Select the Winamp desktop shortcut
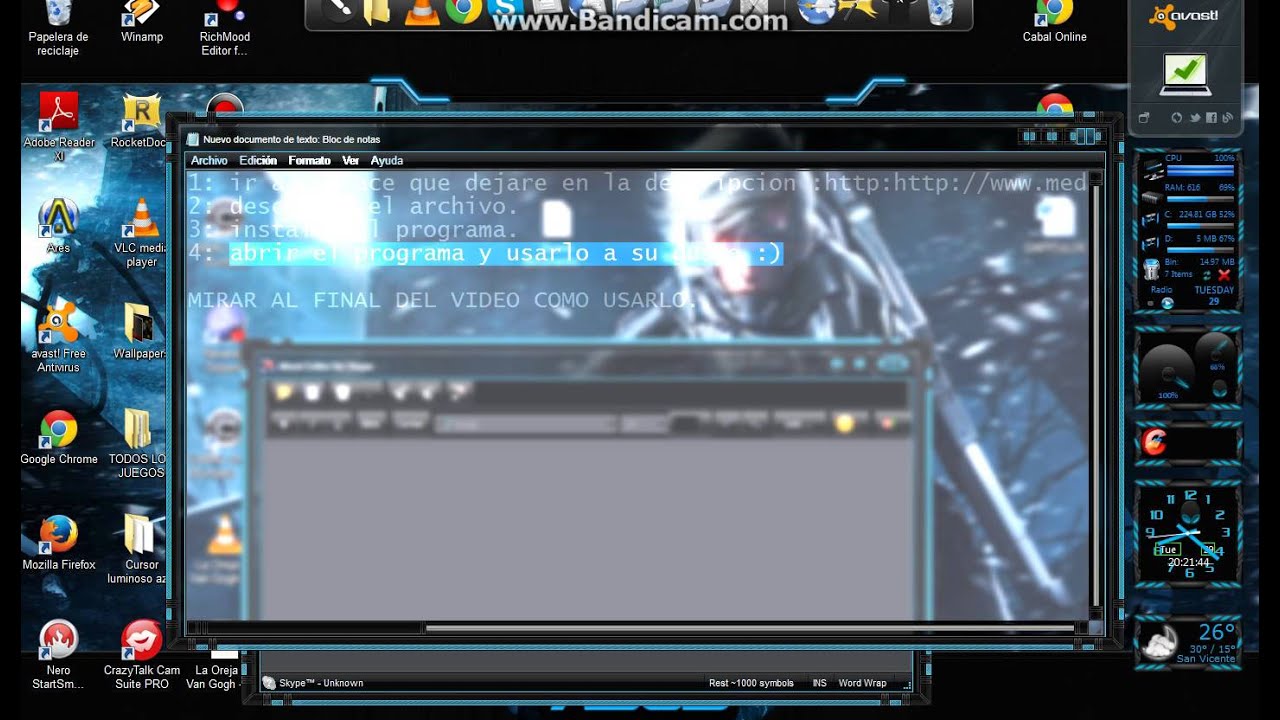 click(141, 24)
